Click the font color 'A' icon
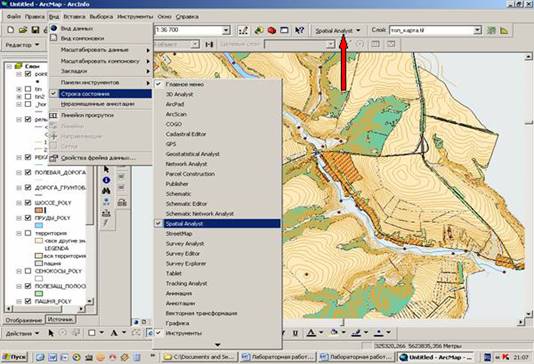The width and height of the screenshot is (534, 364). point(311,333)
